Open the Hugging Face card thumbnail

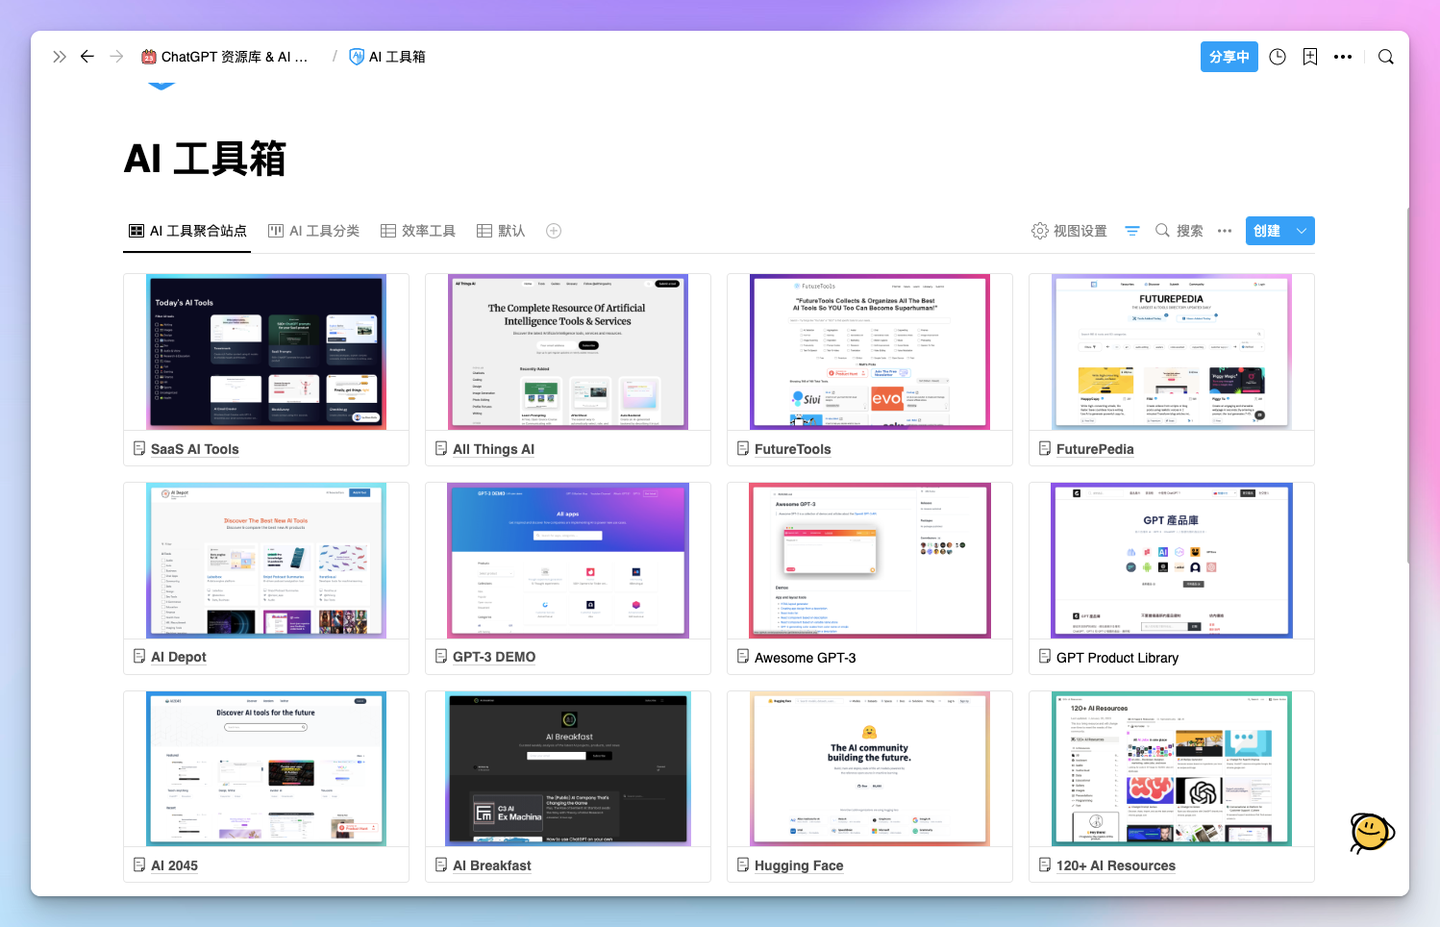pyautogui.click(x=870, y=768)
